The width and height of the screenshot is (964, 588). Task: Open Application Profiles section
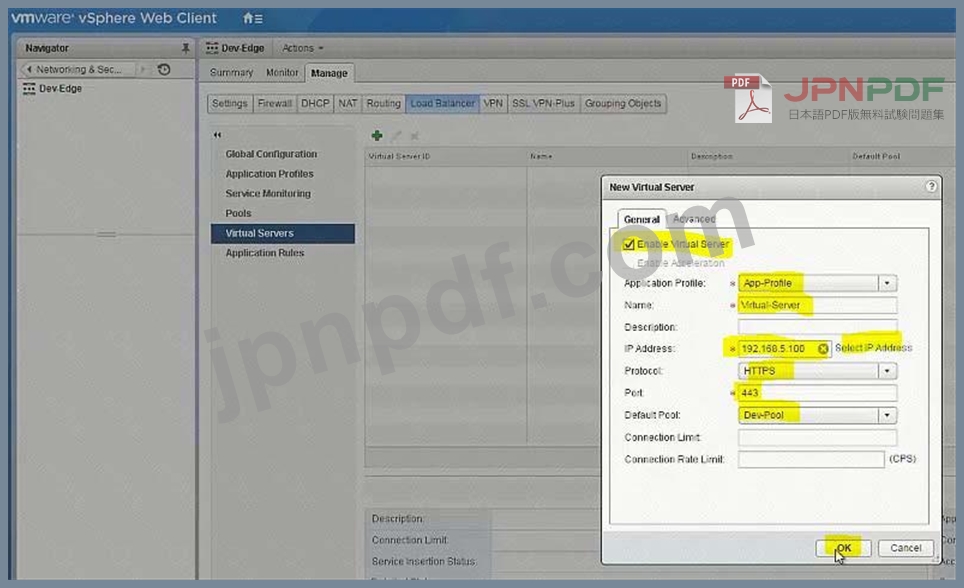(269, 173)
